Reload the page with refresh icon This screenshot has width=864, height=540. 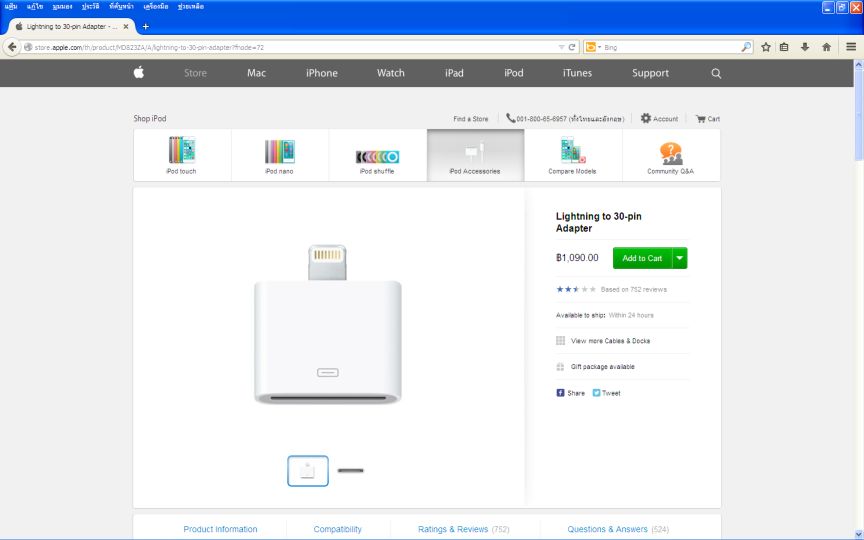click(572, 47)
